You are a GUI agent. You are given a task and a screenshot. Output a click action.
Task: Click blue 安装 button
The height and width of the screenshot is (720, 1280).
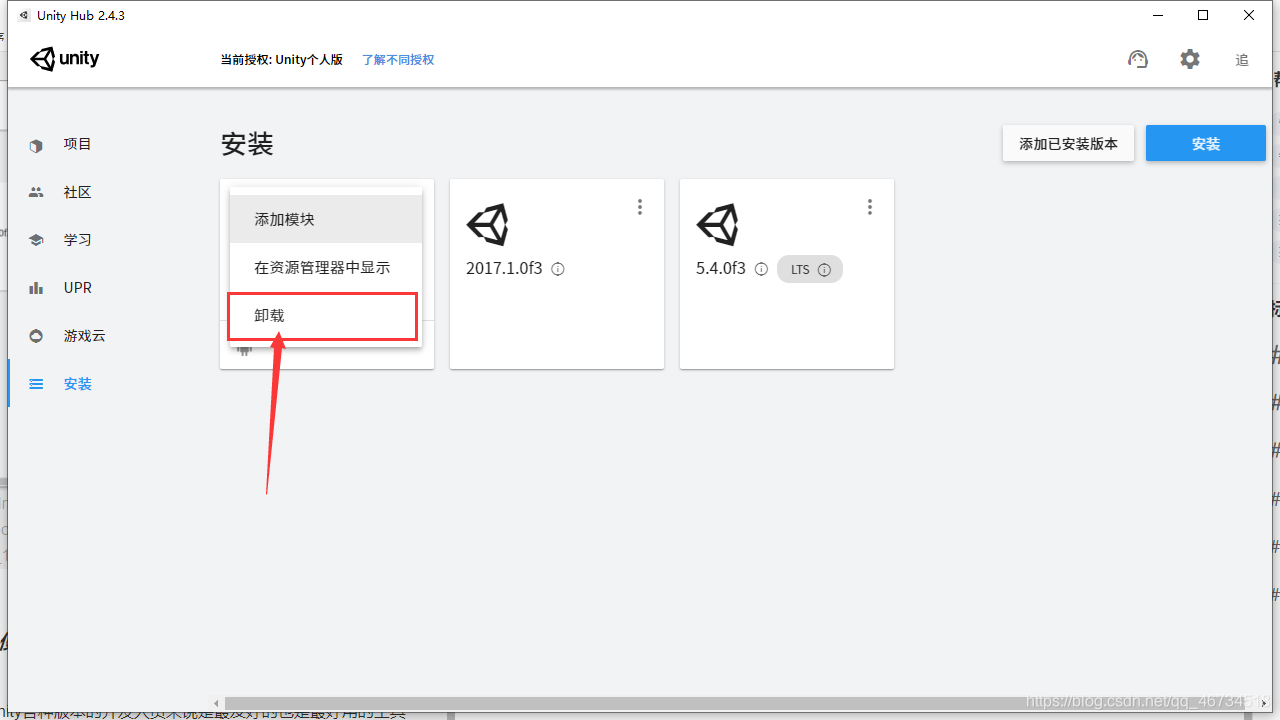tap(1206, 143)
